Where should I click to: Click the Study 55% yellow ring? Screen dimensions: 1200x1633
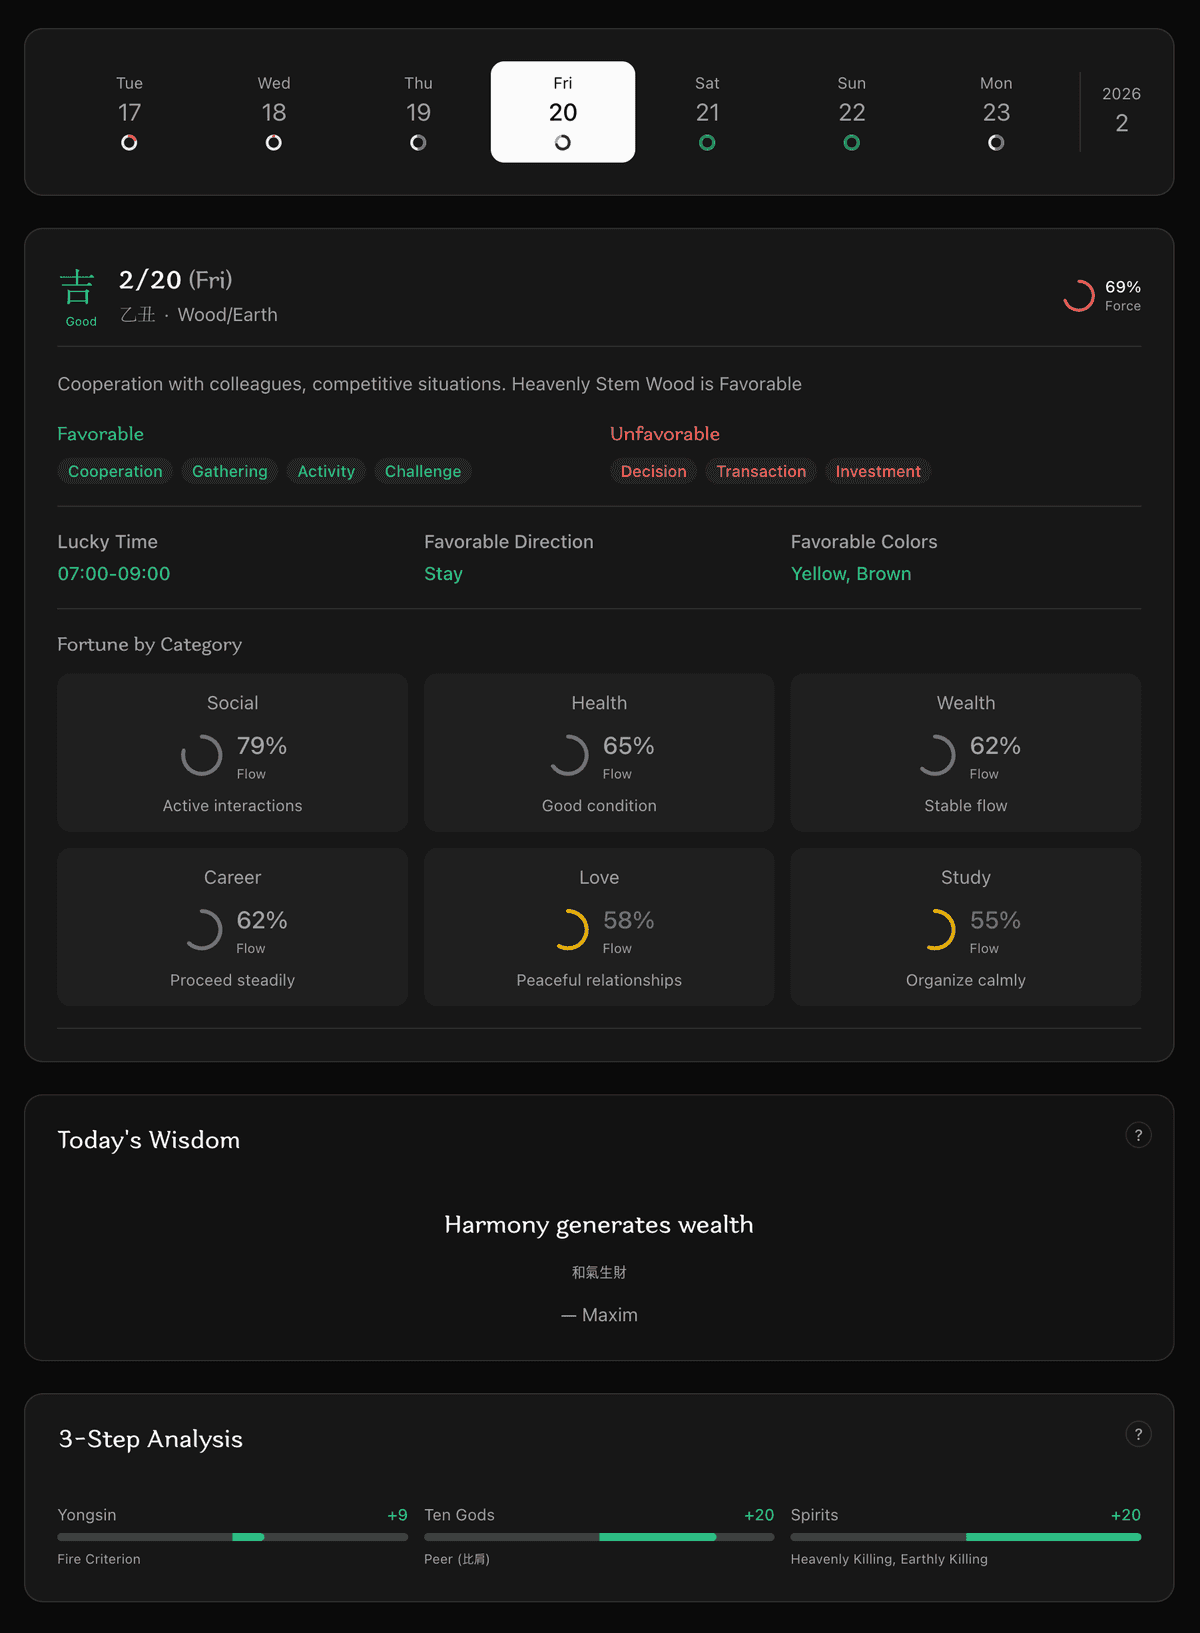pyautogui.click(x=935, y=929)
